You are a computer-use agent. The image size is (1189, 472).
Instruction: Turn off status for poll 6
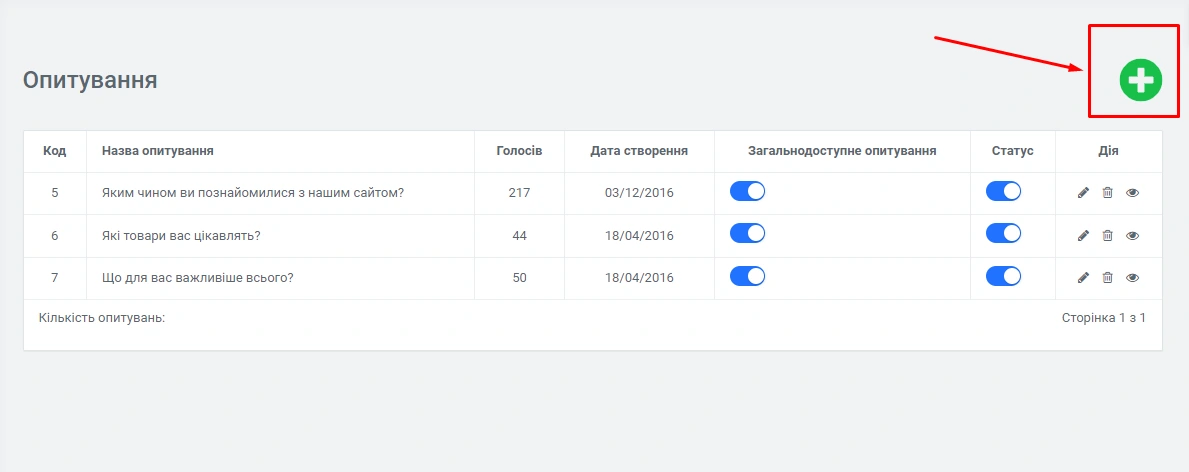point(1003,233)
